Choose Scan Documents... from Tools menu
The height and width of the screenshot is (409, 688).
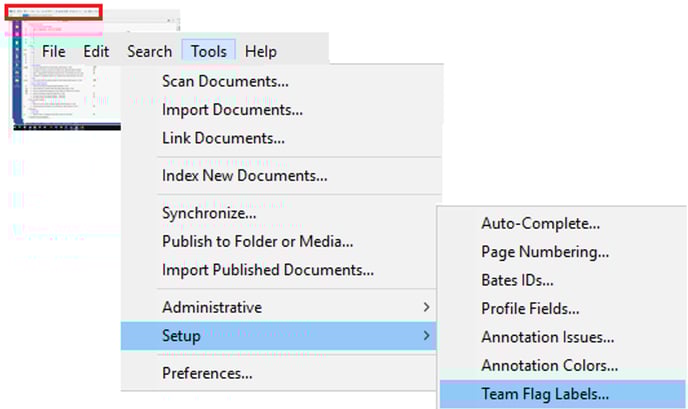click(225, 81)
